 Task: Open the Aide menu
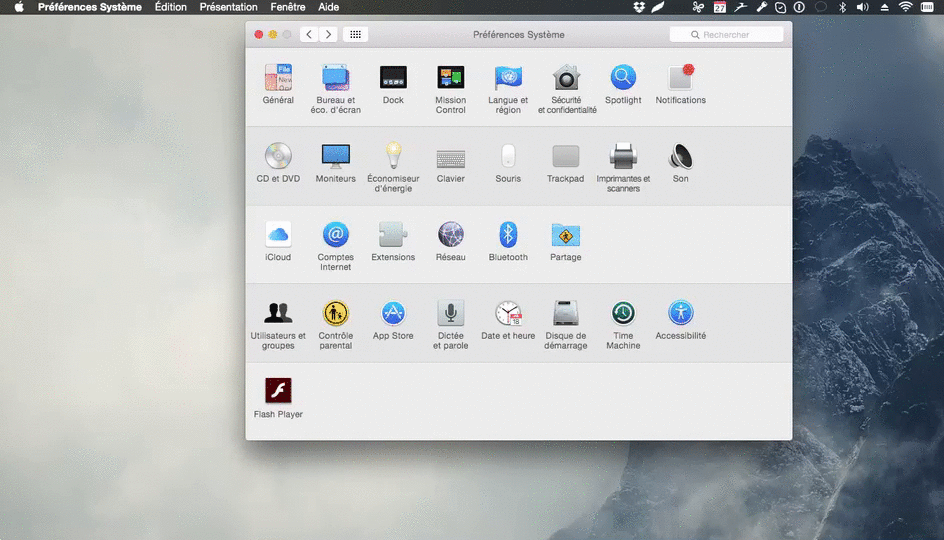pos(328,7)
